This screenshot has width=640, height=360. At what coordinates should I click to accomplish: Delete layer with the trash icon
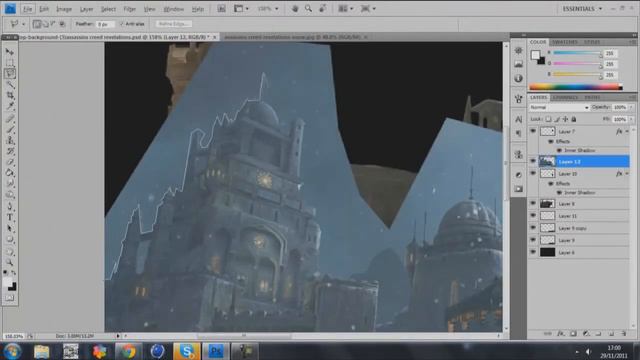click(623, 333)
